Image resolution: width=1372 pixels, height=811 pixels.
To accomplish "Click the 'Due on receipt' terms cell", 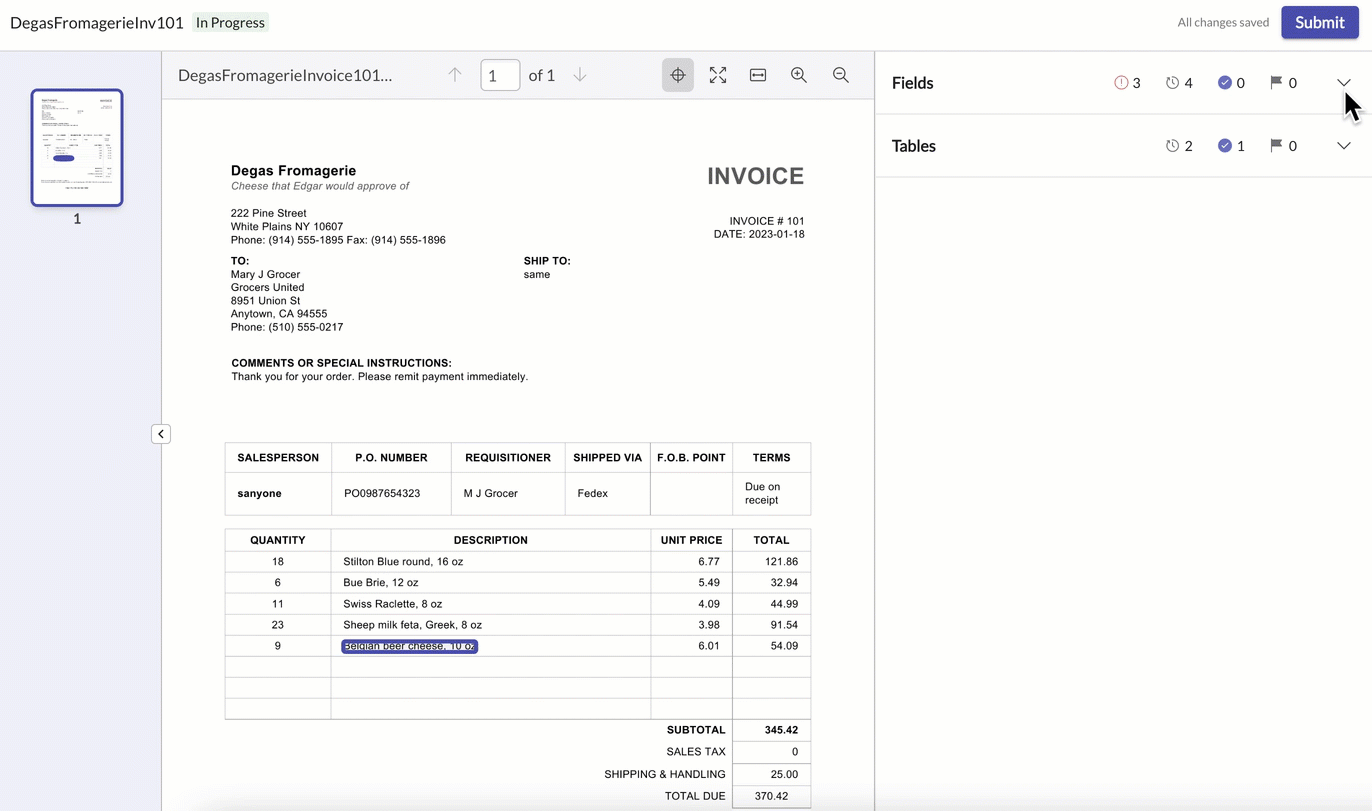I will (x=763, y=493).
